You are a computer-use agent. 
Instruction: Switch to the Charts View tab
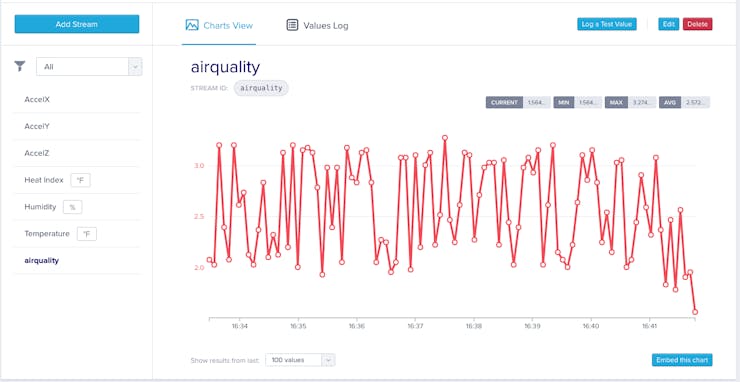[219, 25]
